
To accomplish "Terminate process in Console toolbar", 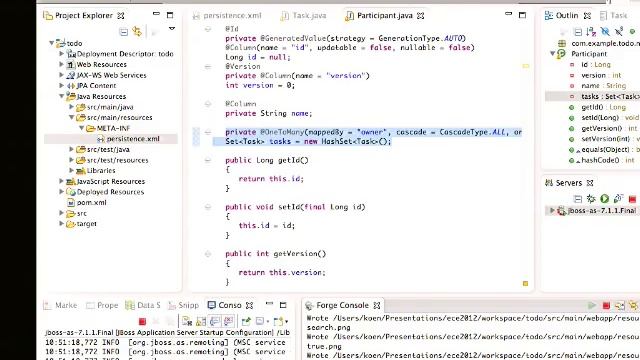I will pos(142,322).
